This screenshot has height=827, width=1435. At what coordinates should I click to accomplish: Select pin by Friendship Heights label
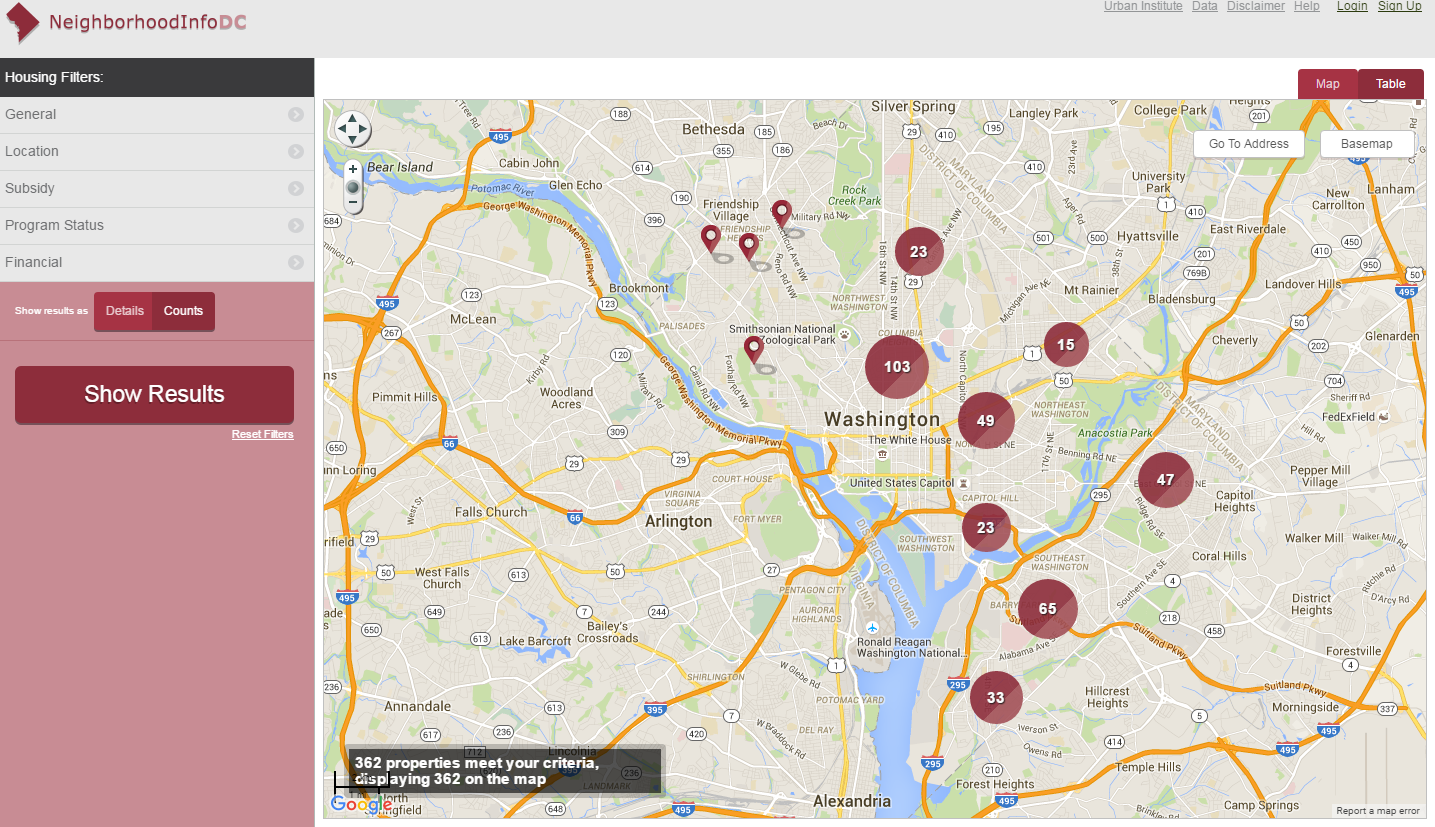click(x=748, y=248)
